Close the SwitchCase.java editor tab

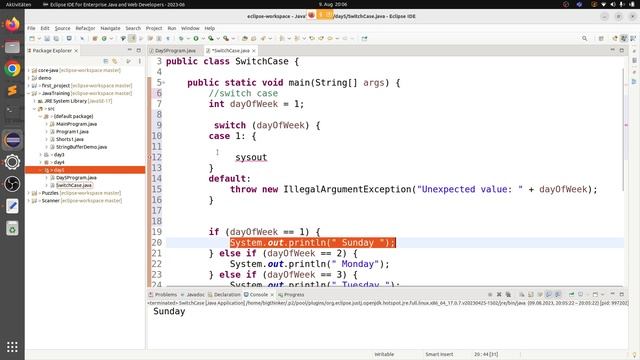[x=254, y=51]
